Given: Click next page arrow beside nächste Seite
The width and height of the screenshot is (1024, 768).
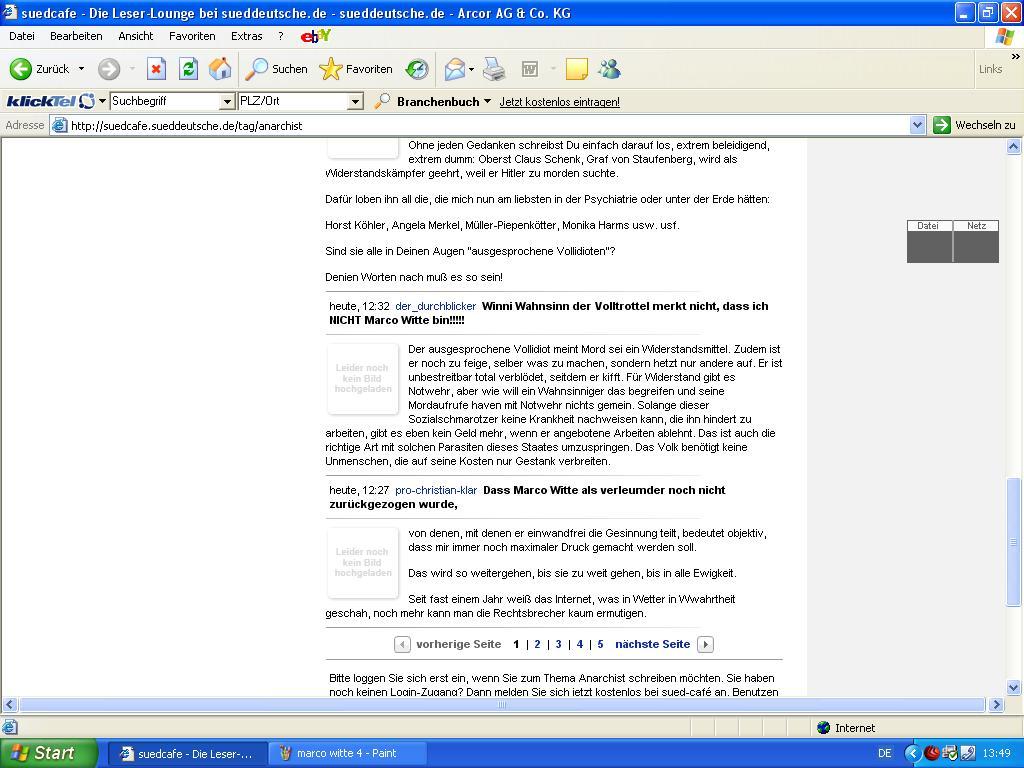Looking at the screenshot, I should 705,645.
